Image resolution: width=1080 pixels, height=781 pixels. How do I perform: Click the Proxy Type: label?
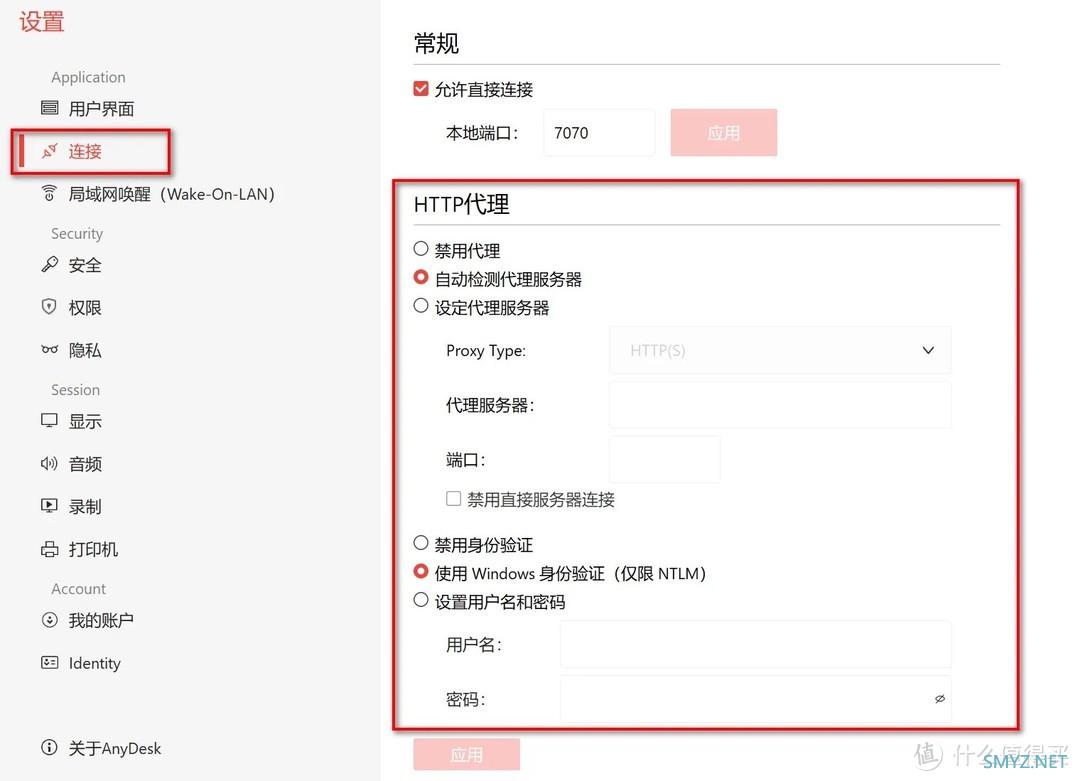[486, 351]
